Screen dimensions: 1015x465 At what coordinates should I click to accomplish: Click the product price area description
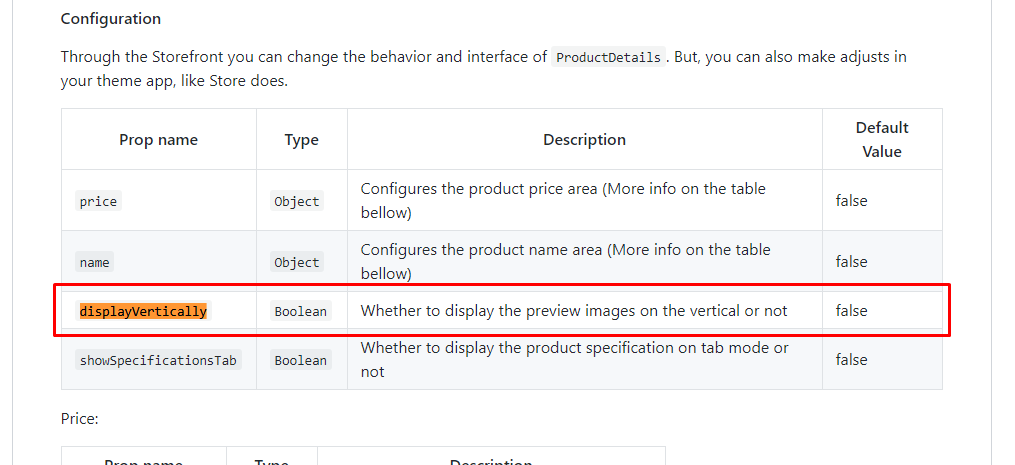coord(563,201)
